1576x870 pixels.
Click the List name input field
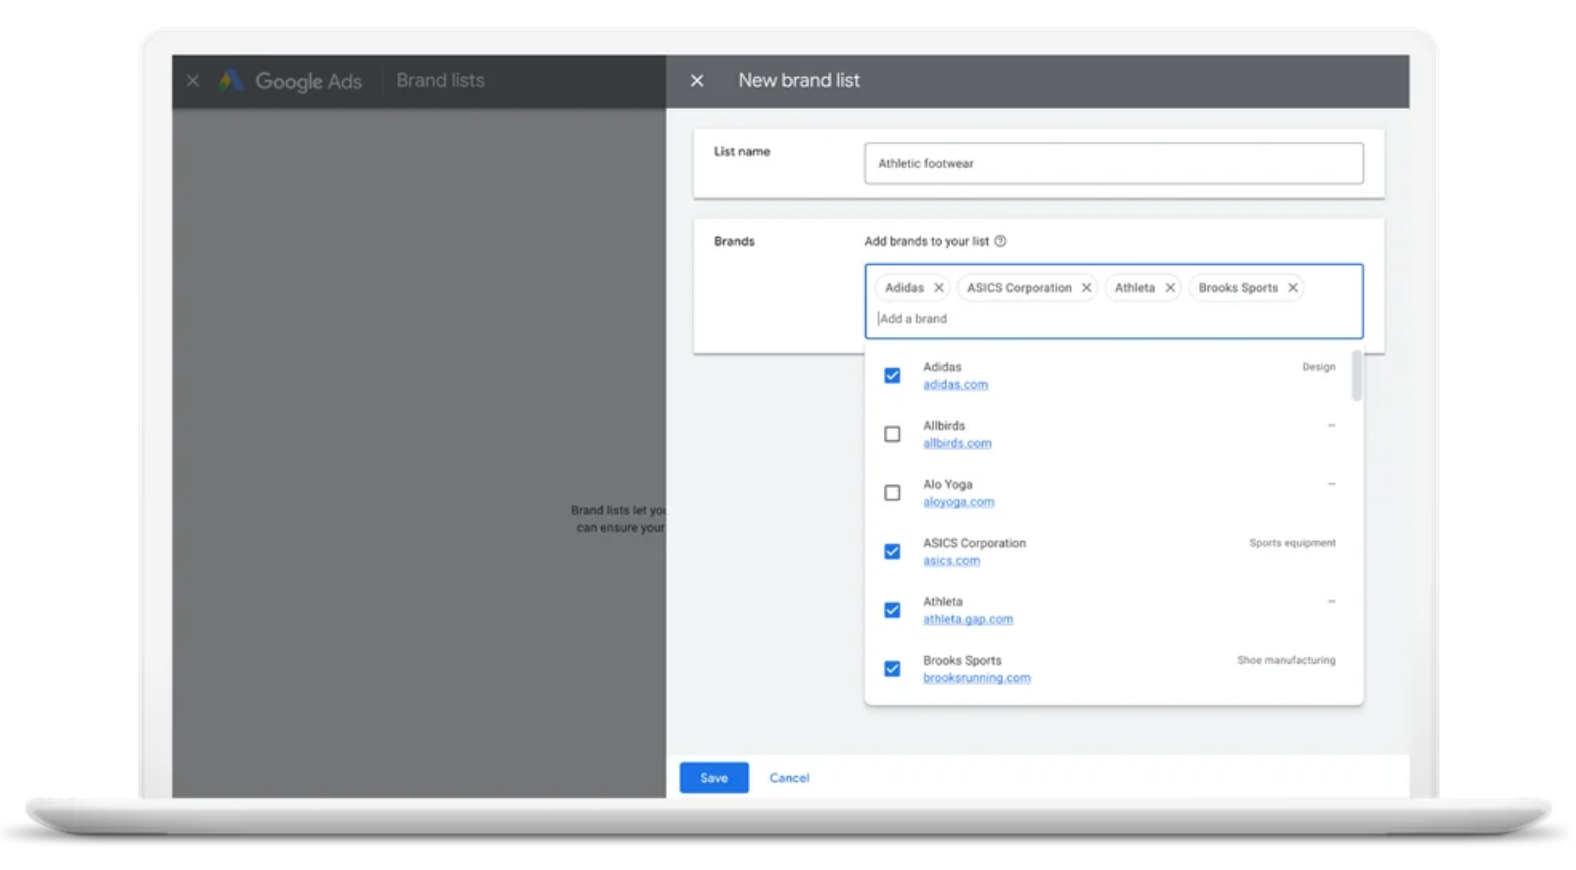(x=1113, y=163)
